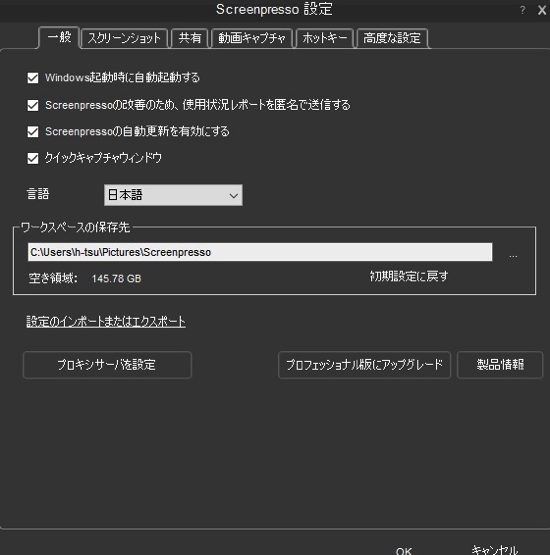This screenshot has height=555, width=550.
Task: Click 初期設定に戻す to reset path
Action: tap(409, 276)
